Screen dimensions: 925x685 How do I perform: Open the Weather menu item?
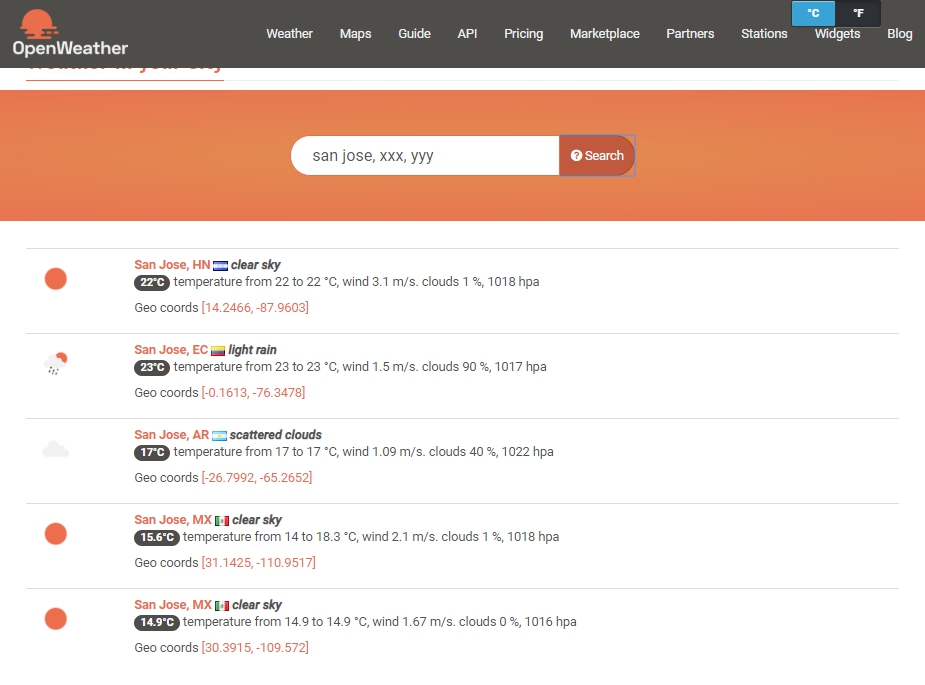(x=289, y=34)
